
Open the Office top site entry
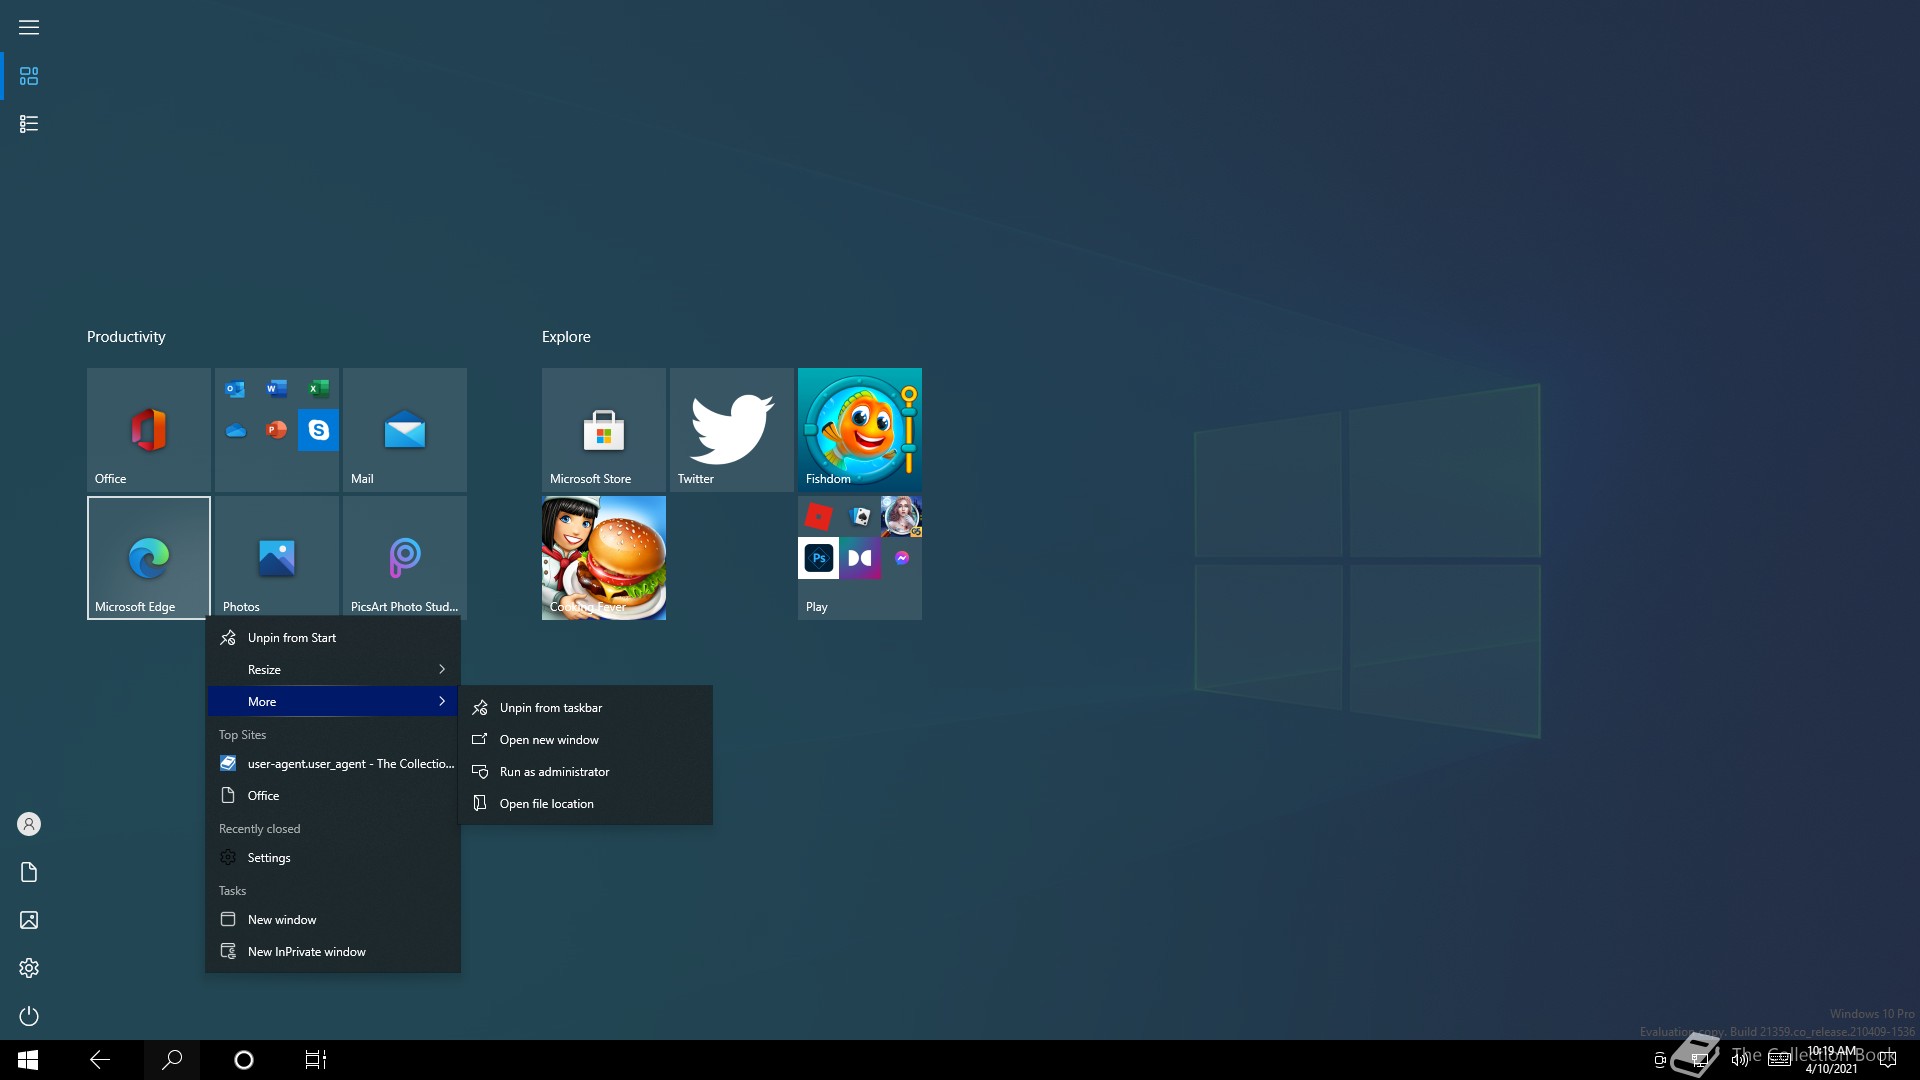point(333,796)
